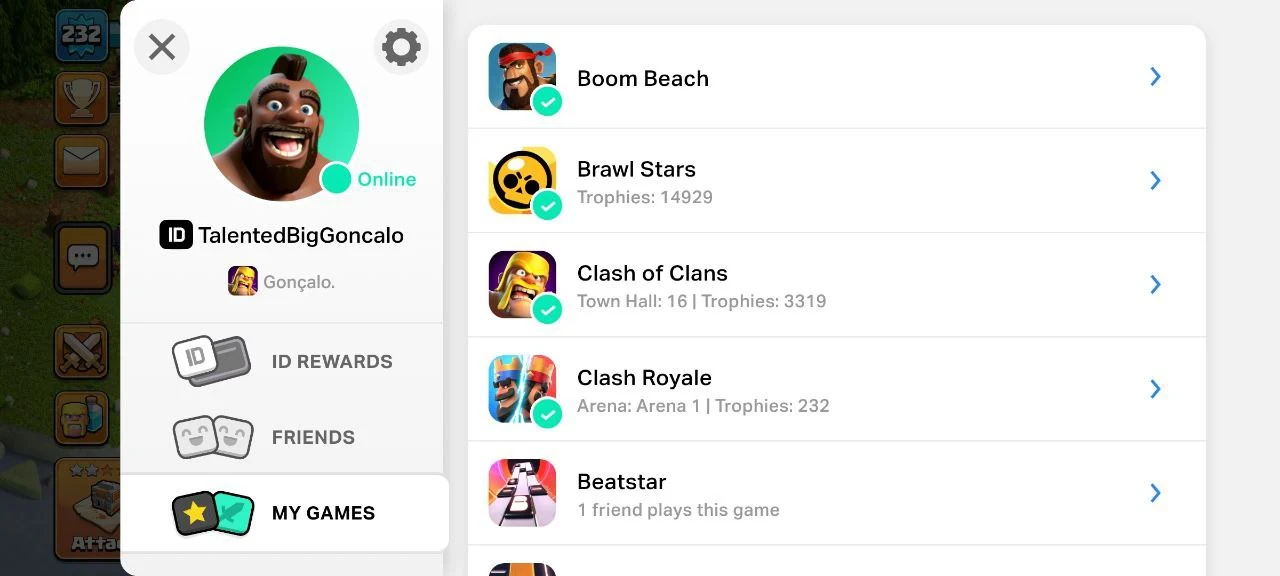This screenshot has height=576, width=1280.
Task: Tap the Boom Beach game icon
Action: [x=522, y=77]
